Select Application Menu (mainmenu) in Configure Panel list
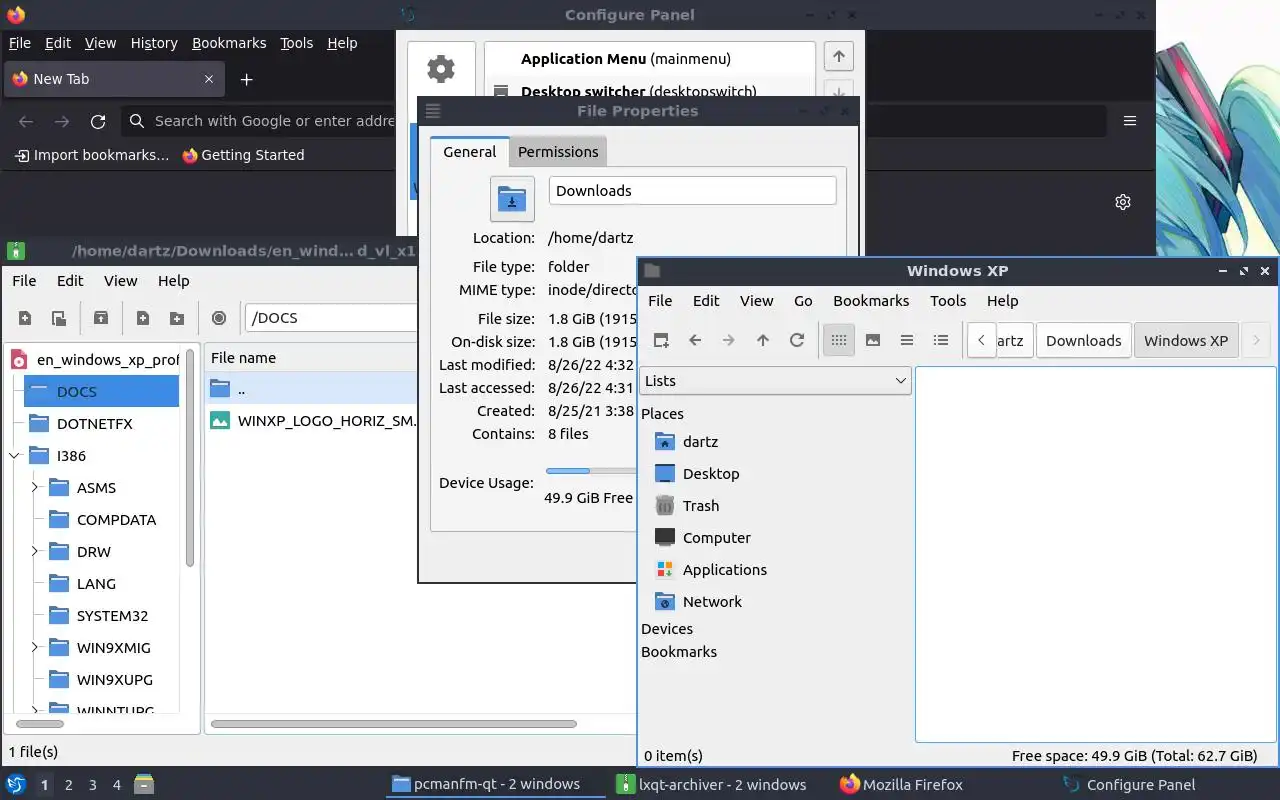 pos(649,59)
